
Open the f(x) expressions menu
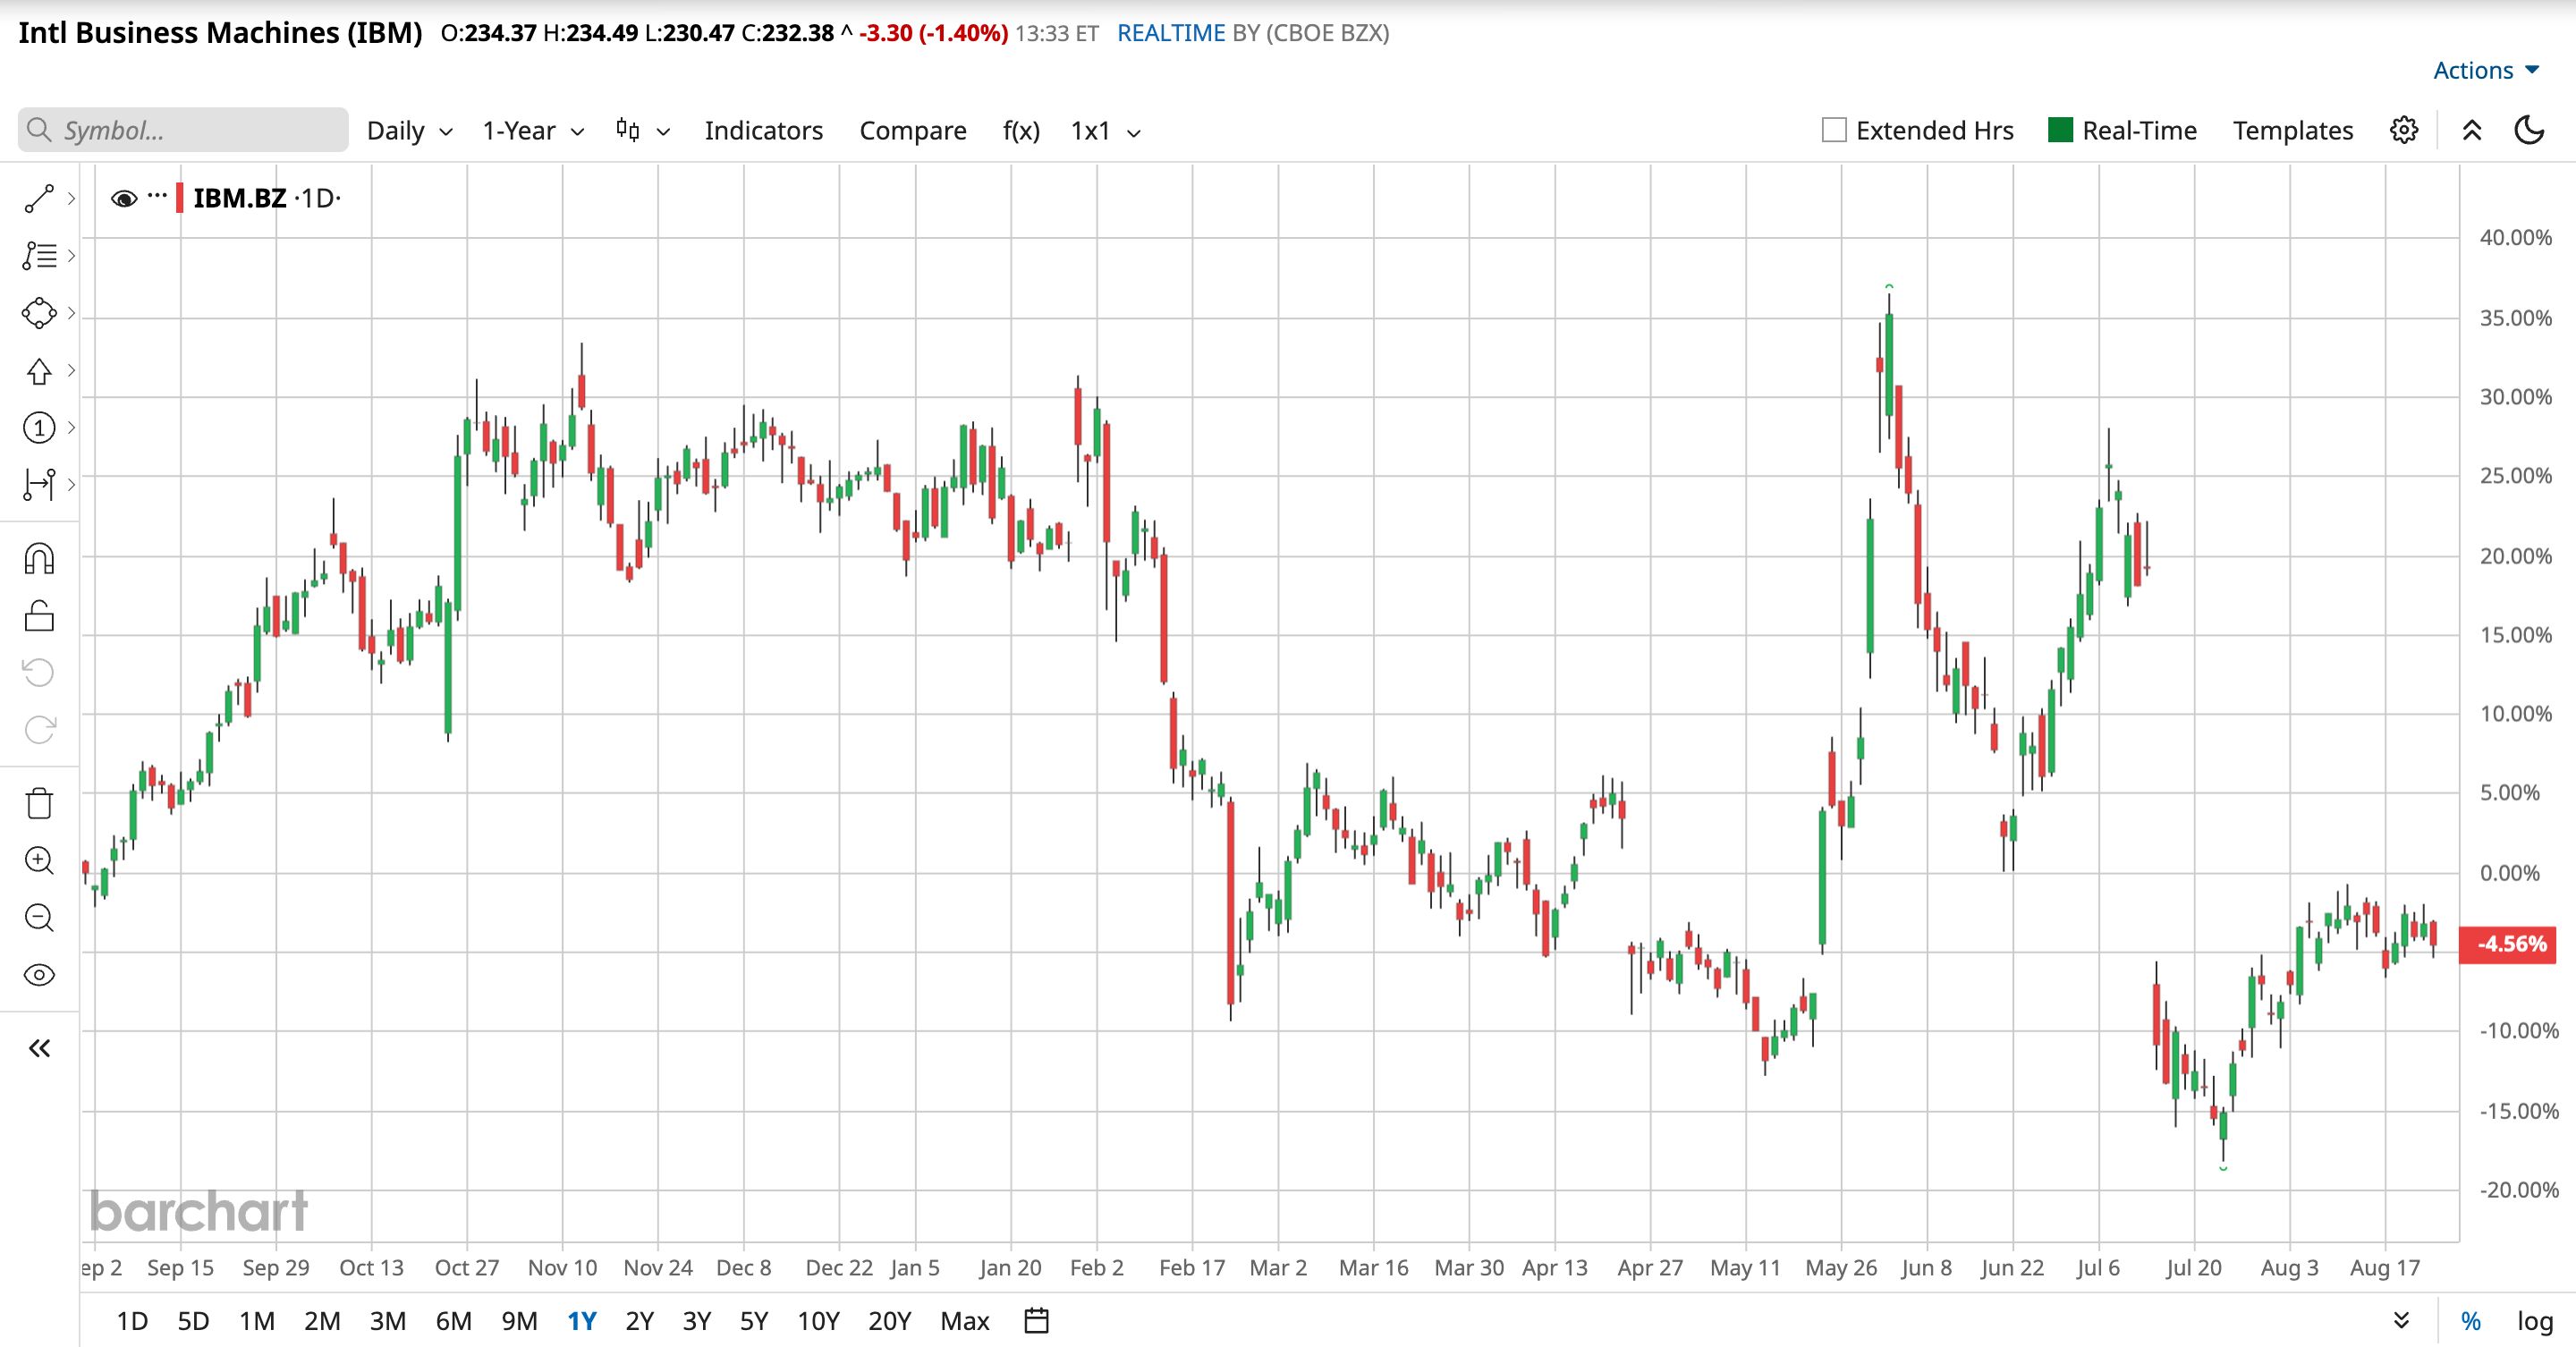point(1021,131)
